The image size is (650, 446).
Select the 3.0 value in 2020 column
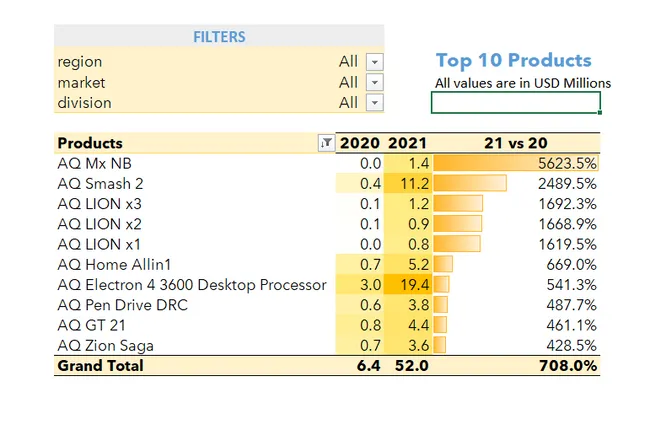360,285
